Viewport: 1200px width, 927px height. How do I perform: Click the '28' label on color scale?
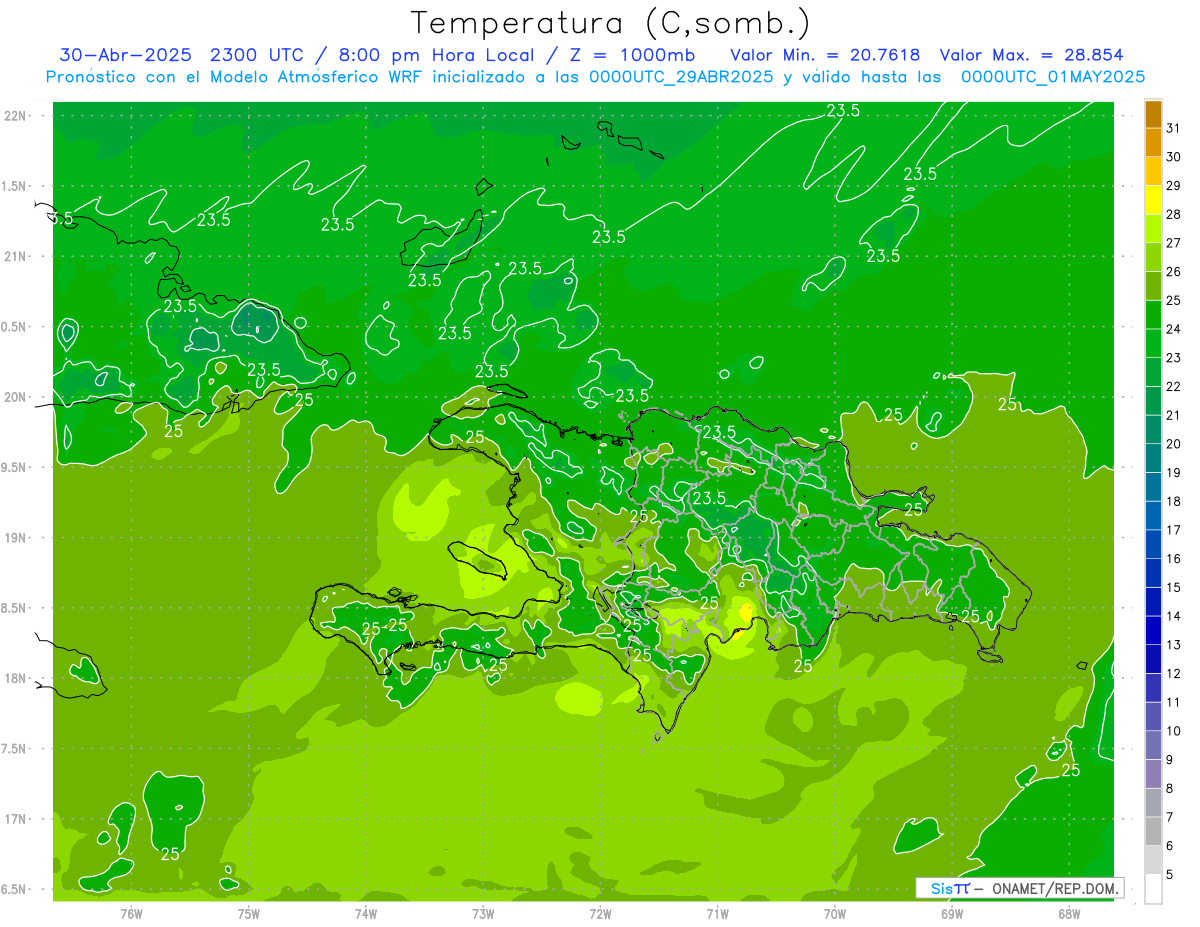[x=1173, y=214]
